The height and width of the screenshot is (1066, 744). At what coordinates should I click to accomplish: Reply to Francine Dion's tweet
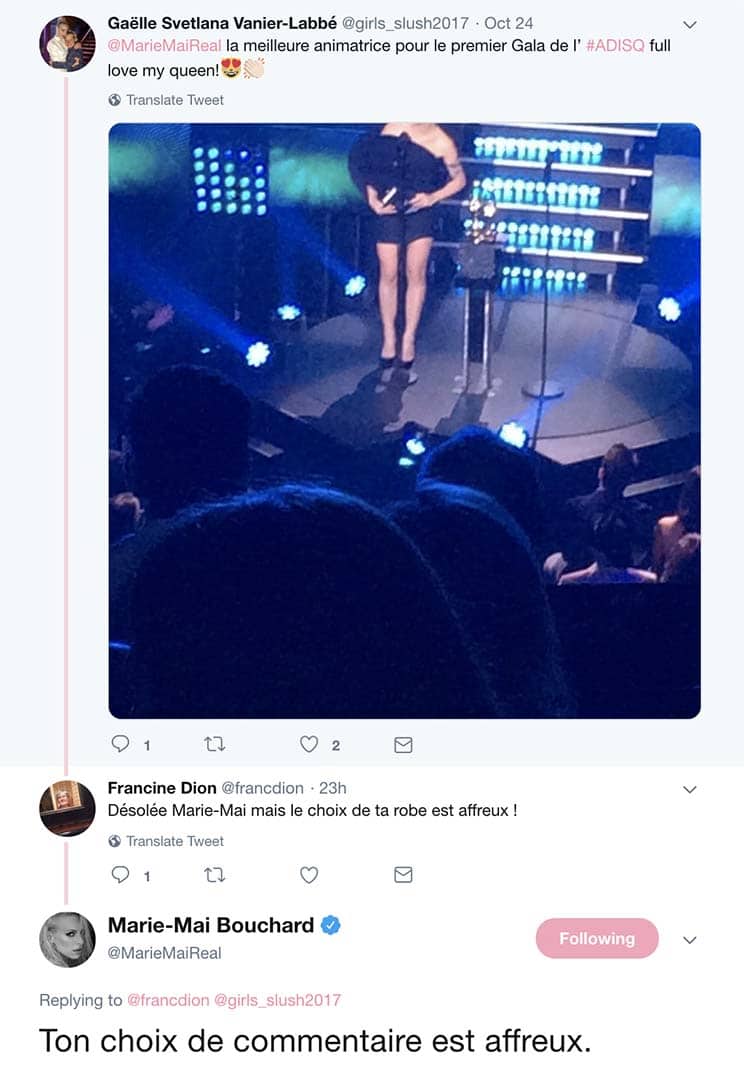click(120, 874)
